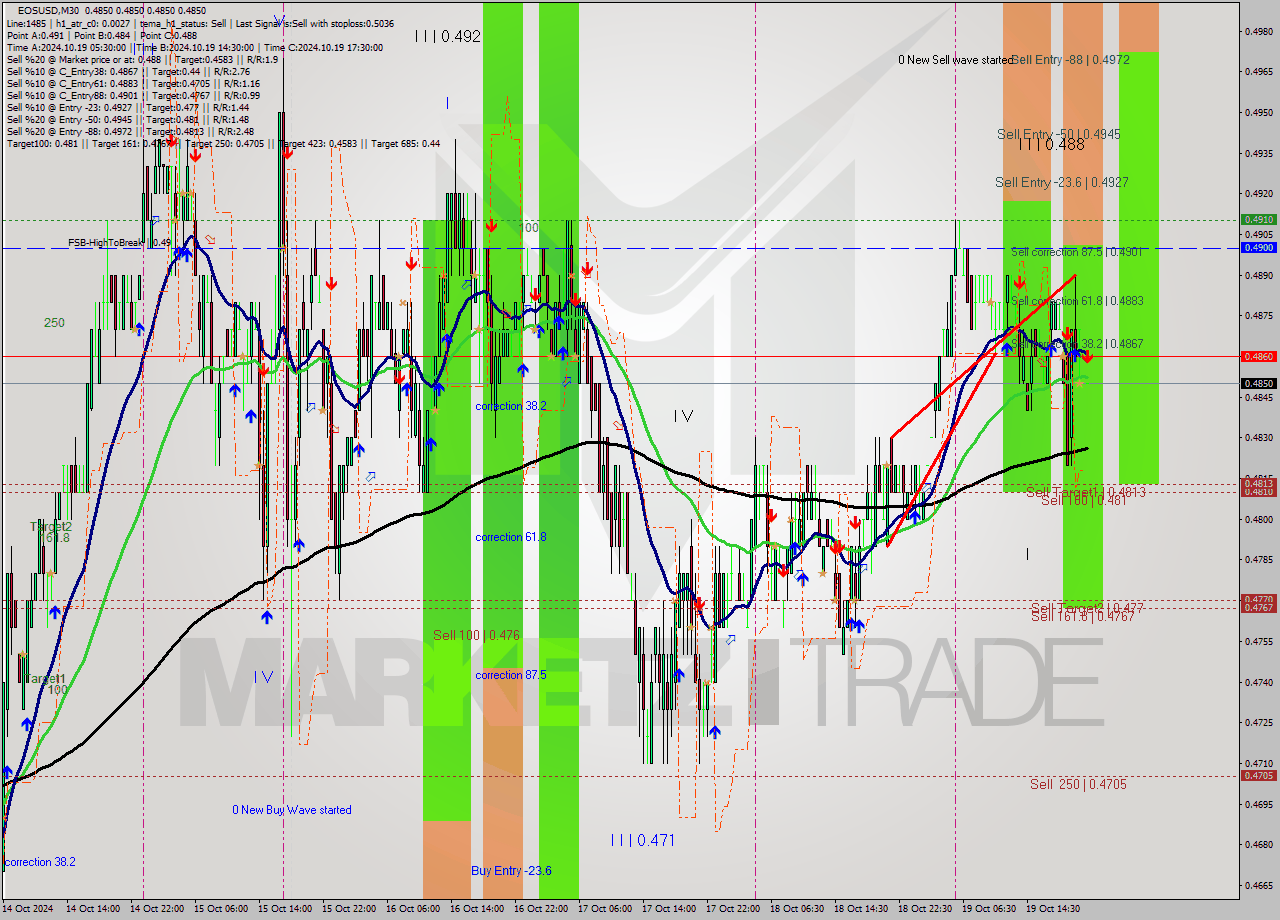The image size is (1280, 920).
Task: Click the 'I I I 0.488' wave label
Action: pyautogui.click(x=1051, y=144)
